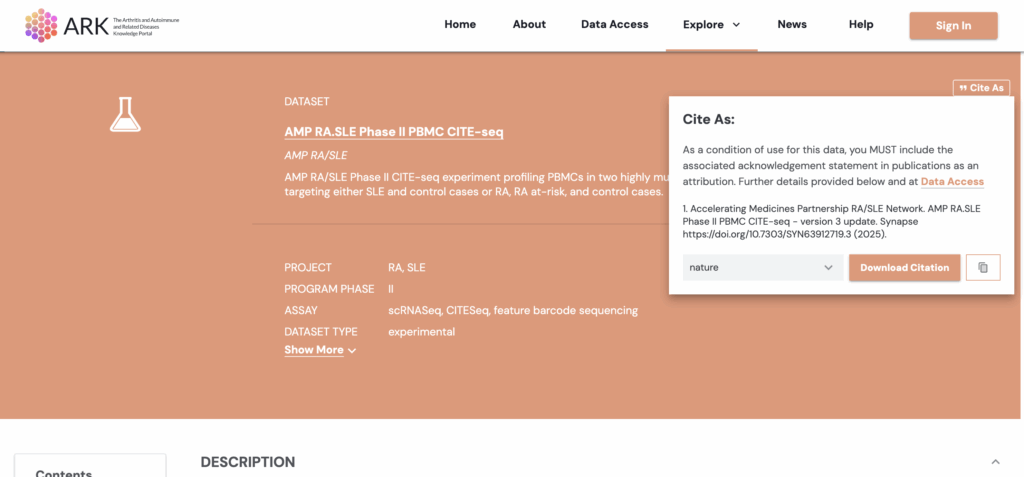Follow the Data Access link in the citation popup
The image size is (1024, 477).
tap(951, 182)
